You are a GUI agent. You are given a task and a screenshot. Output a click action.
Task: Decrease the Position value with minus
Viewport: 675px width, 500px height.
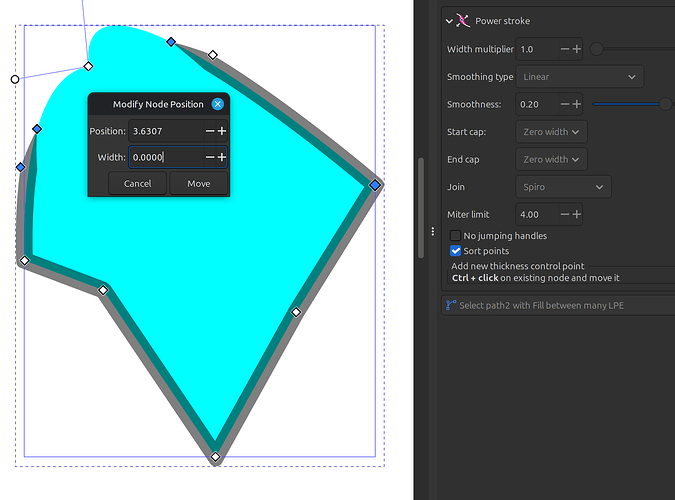[x=210, y=131]
